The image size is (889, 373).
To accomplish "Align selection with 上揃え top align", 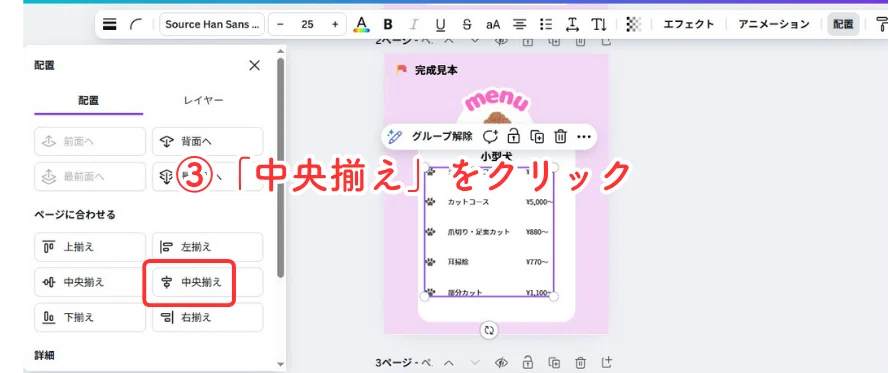I will [x=90, y=247].
